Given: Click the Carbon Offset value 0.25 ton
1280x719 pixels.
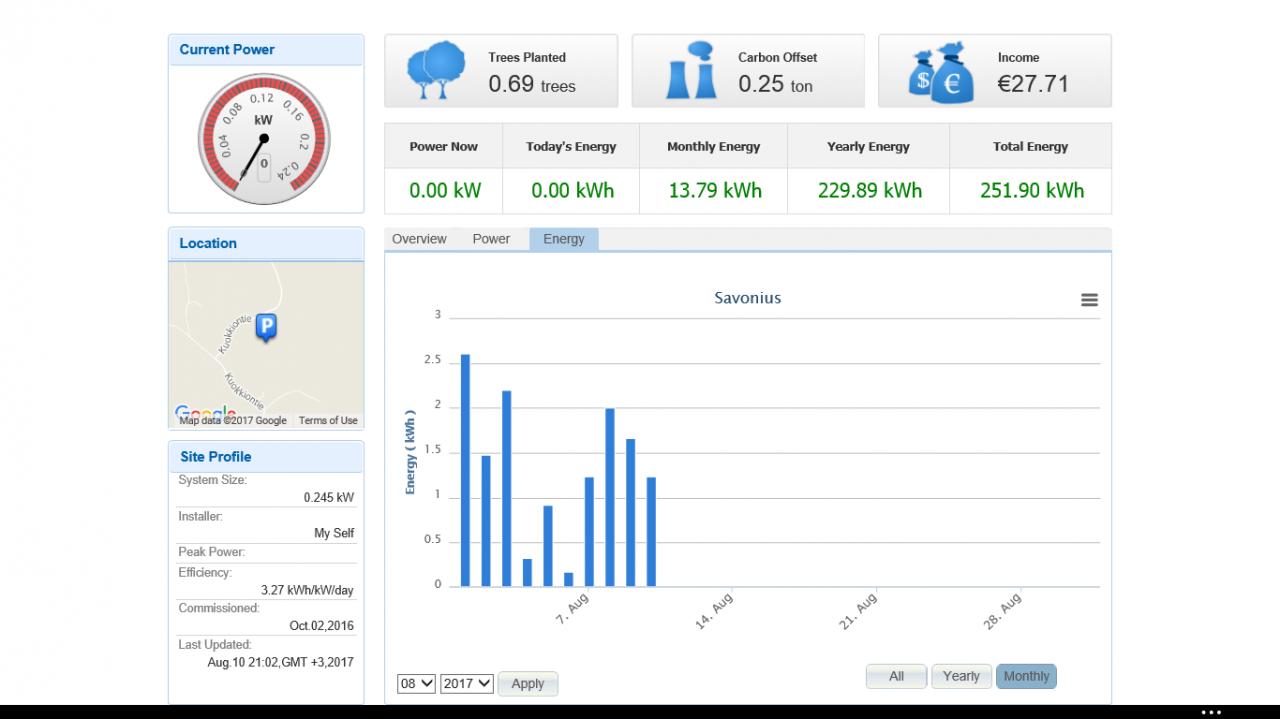Looking at the screenshot, I should [x=776, y=84].
